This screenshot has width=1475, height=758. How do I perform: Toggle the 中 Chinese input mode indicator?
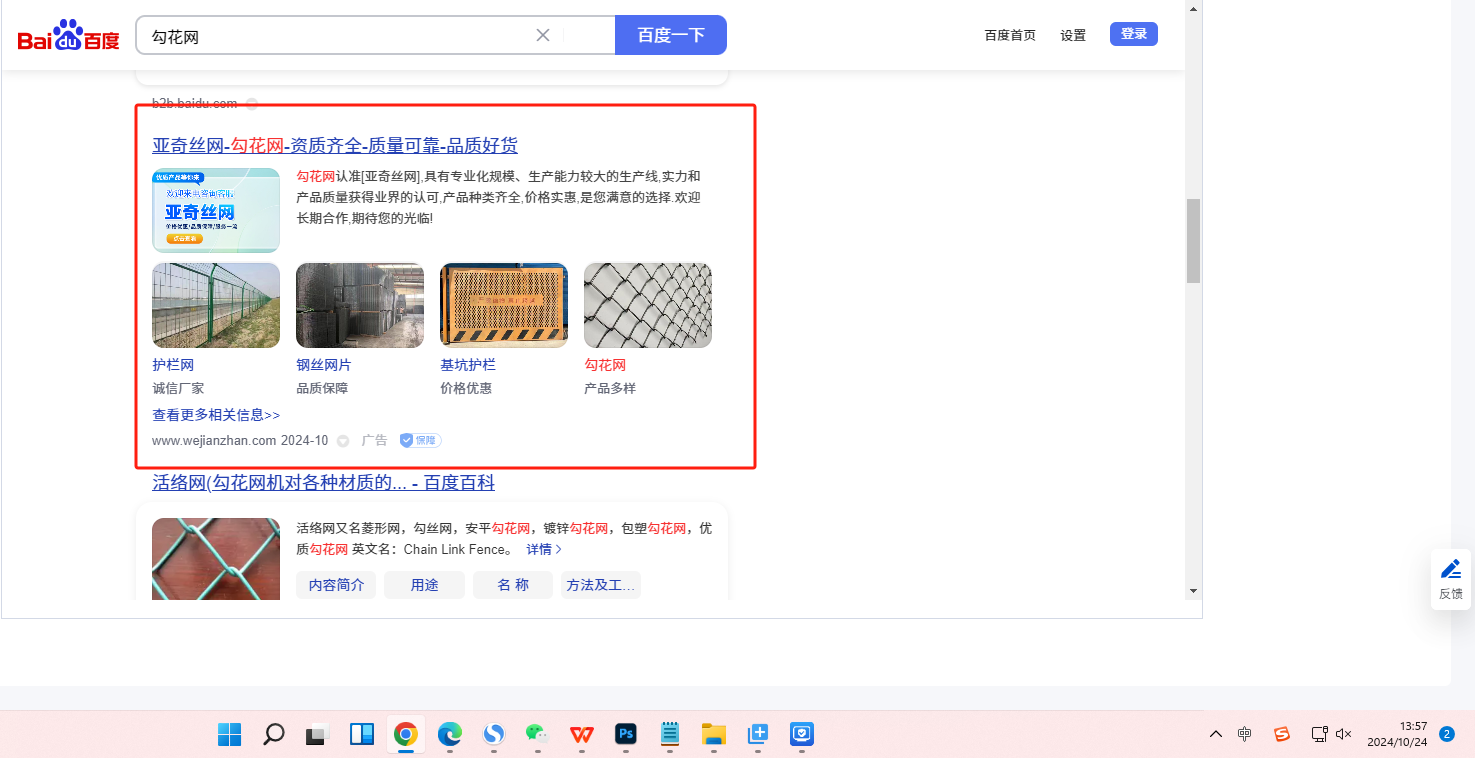point(1244,734)
